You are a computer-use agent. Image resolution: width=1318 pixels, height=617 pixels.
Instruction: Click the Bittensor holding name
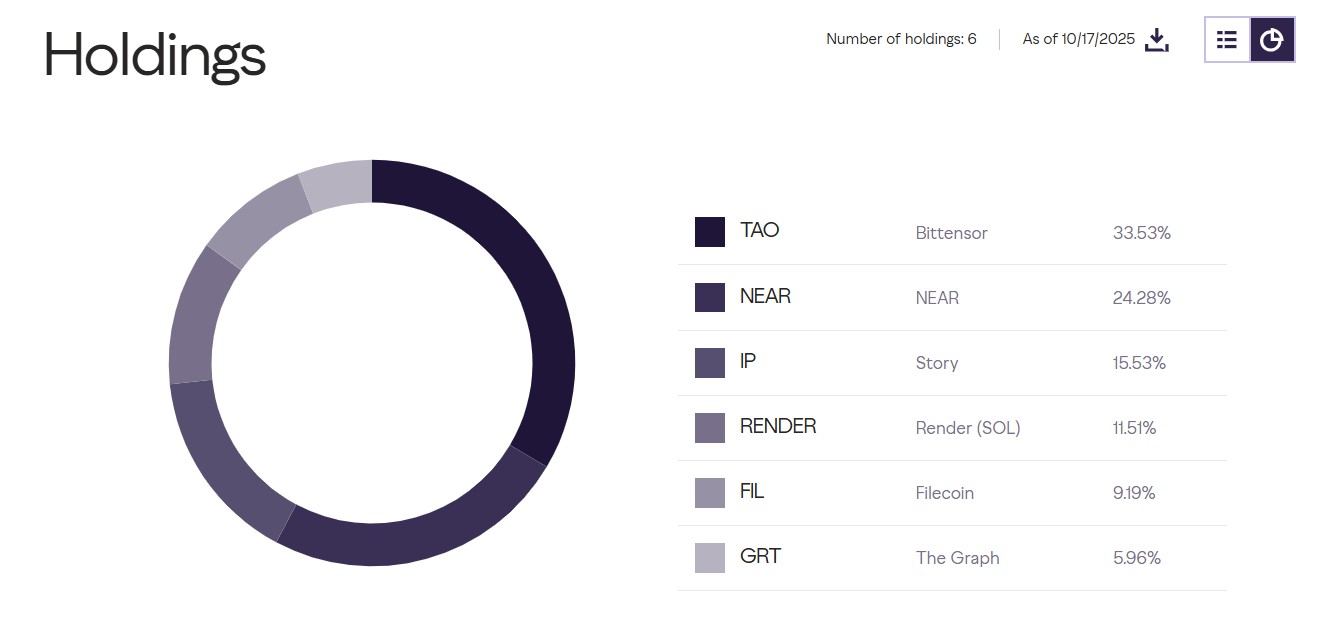[x=951, y=233]
